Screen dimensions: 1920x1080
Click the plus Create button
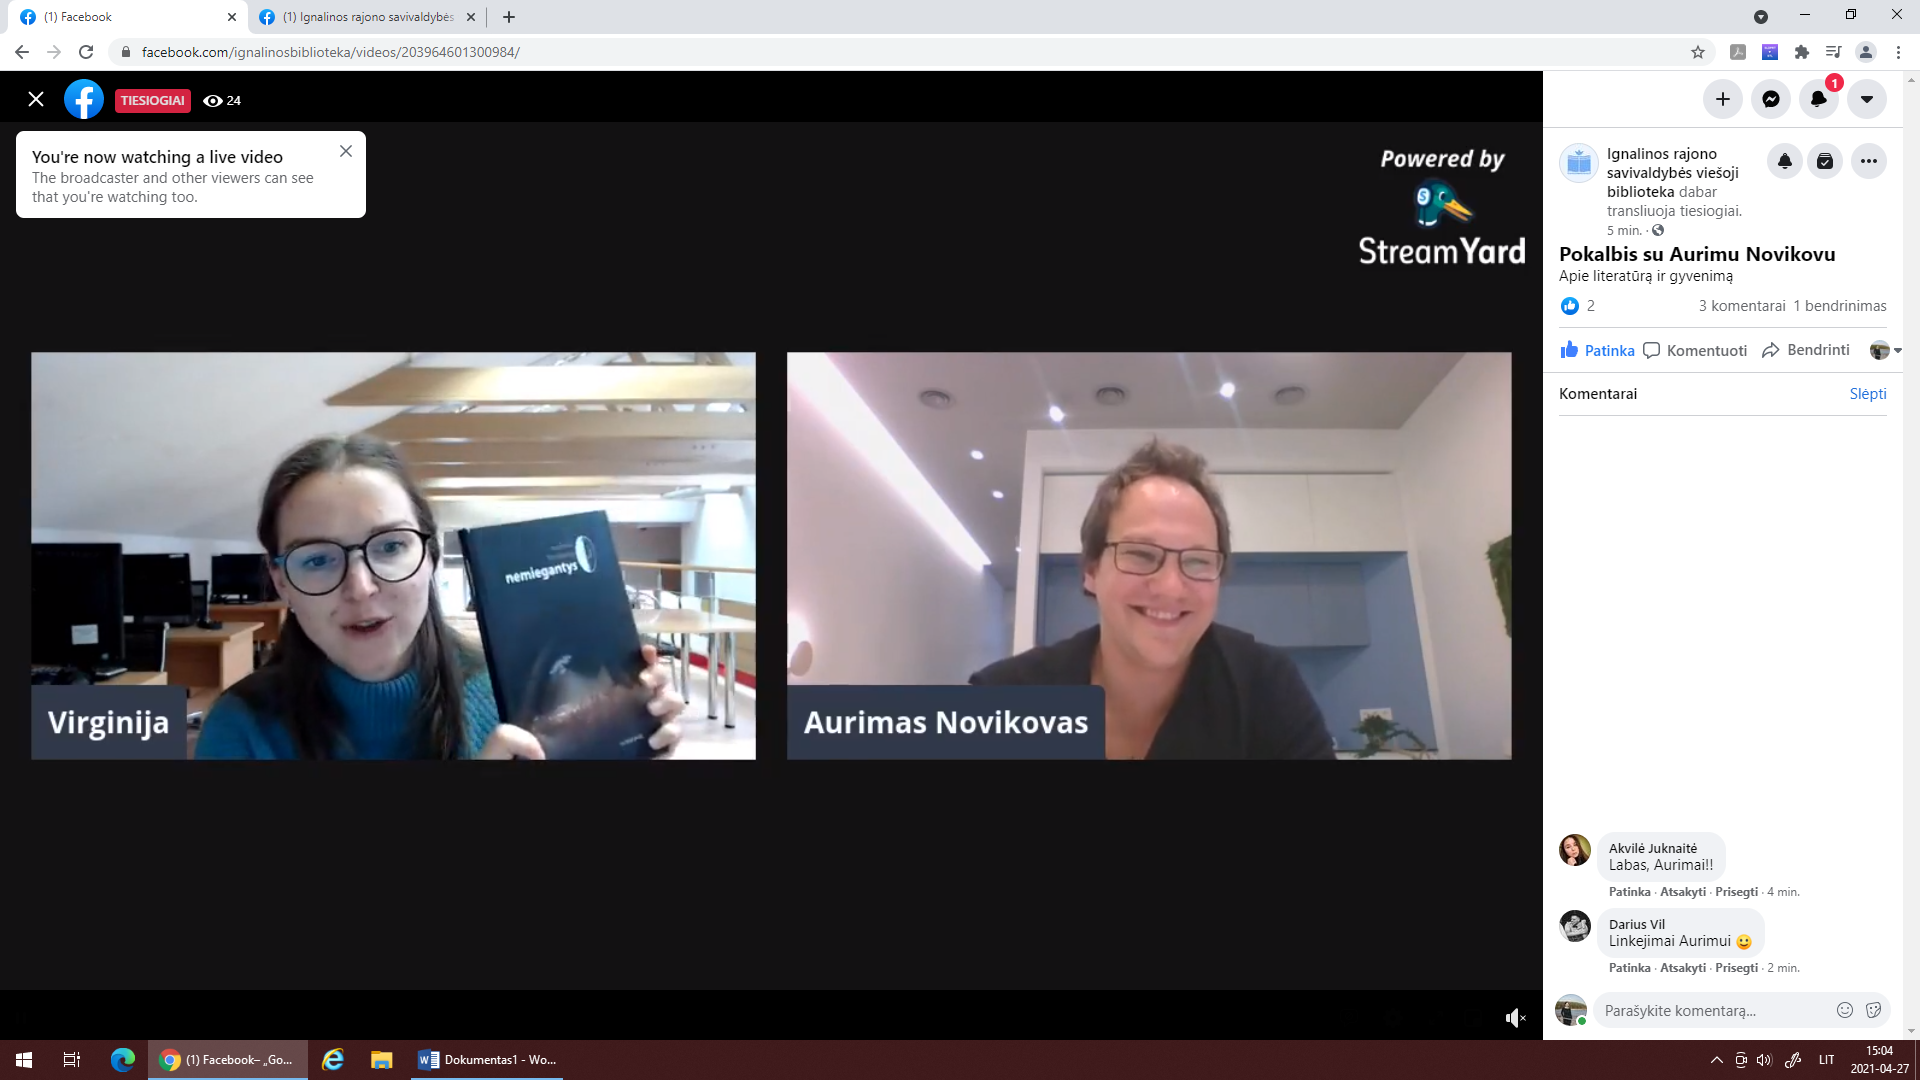pyautogui.click(x=1722, y=99)
